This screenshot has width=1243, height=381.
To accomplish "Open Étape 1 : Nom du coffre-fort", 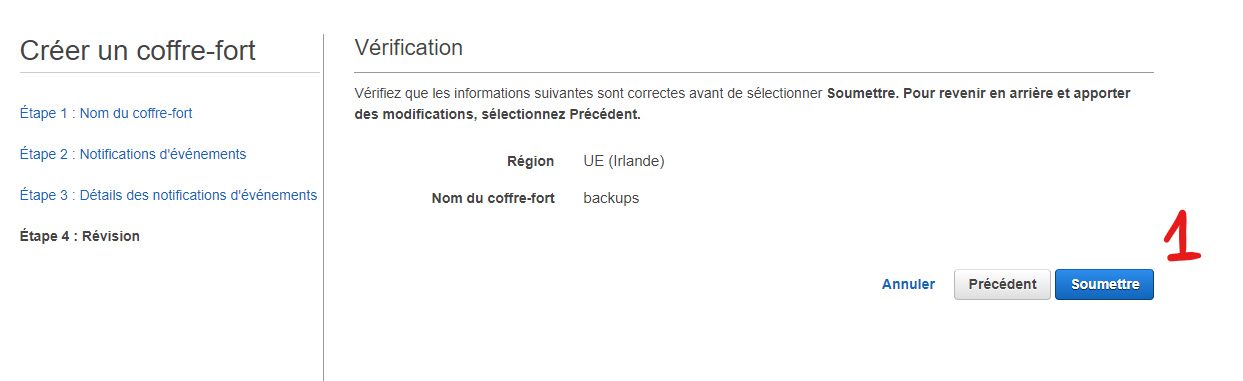I will click(106, 113).
